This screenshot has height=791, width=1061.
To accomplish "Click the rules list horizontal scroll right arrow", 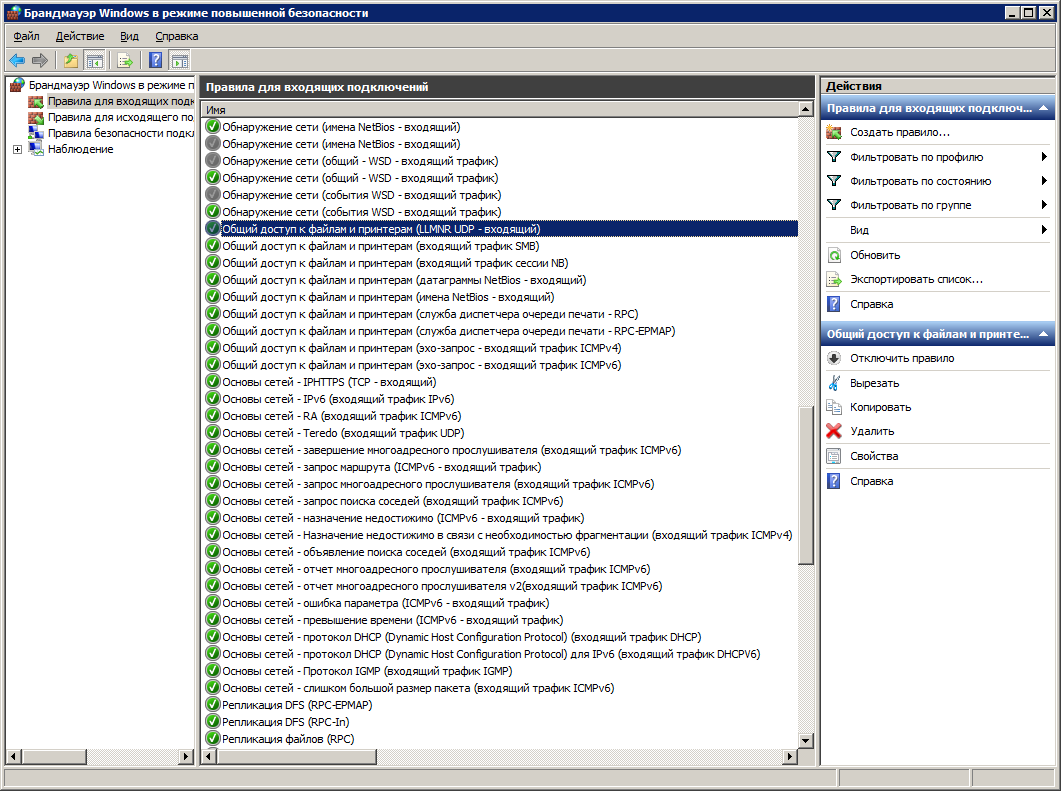I will click(790, 756).
